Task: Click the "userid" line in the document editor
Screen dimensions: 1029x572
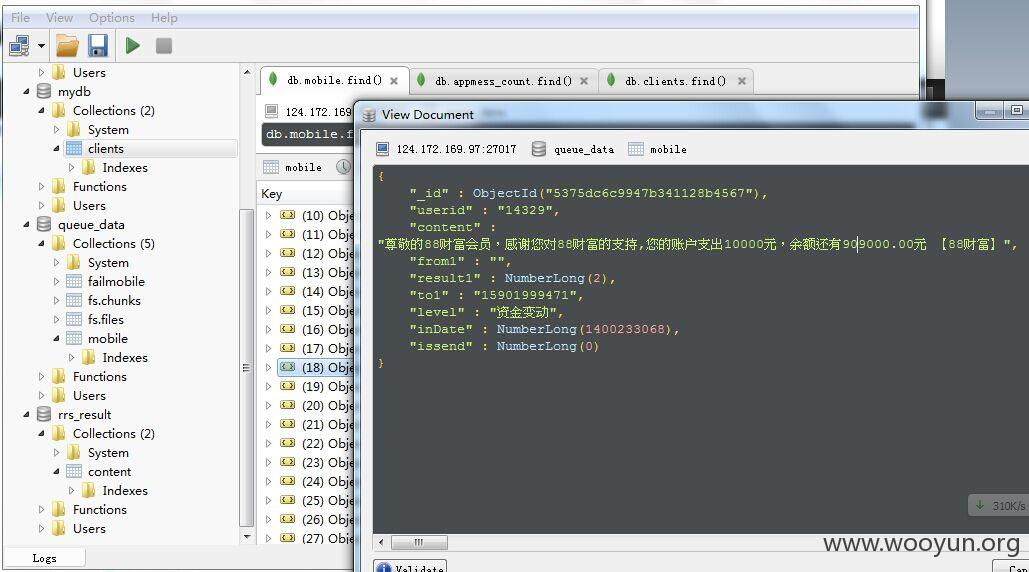Action: click(x=484, y=210)
